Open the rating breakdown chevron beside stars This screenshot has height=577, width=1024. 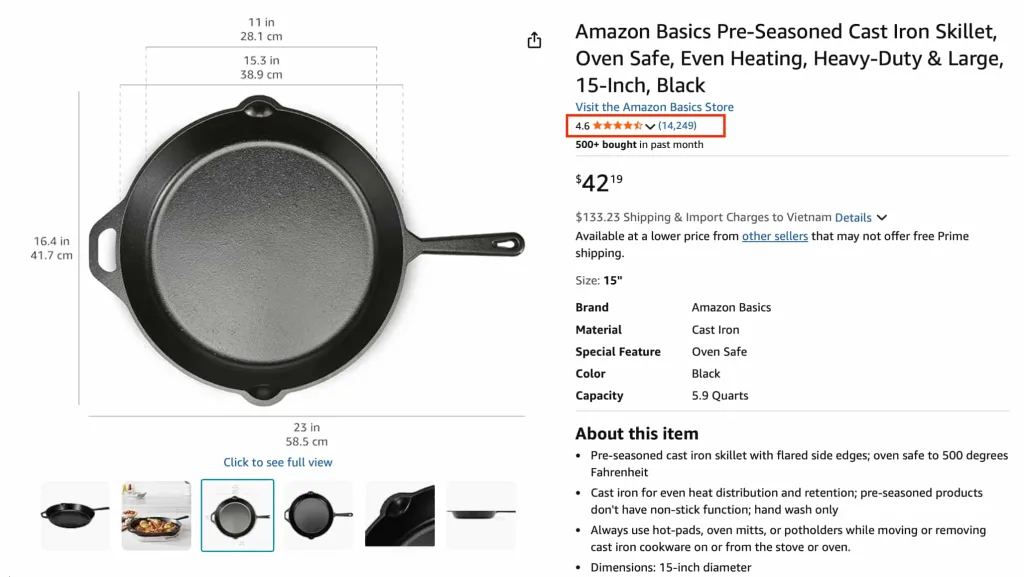(x=650, y=127)
